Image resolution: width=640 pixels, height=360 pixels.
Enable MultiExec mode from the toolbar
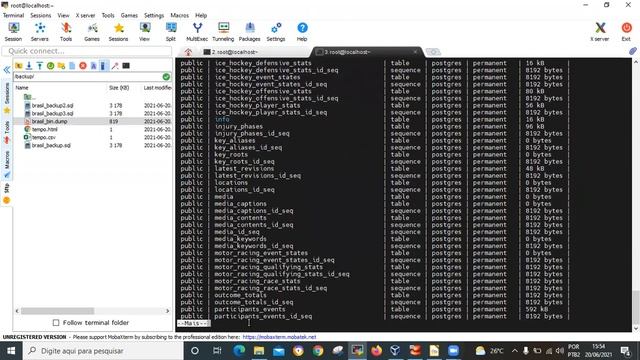click(197, 32)
